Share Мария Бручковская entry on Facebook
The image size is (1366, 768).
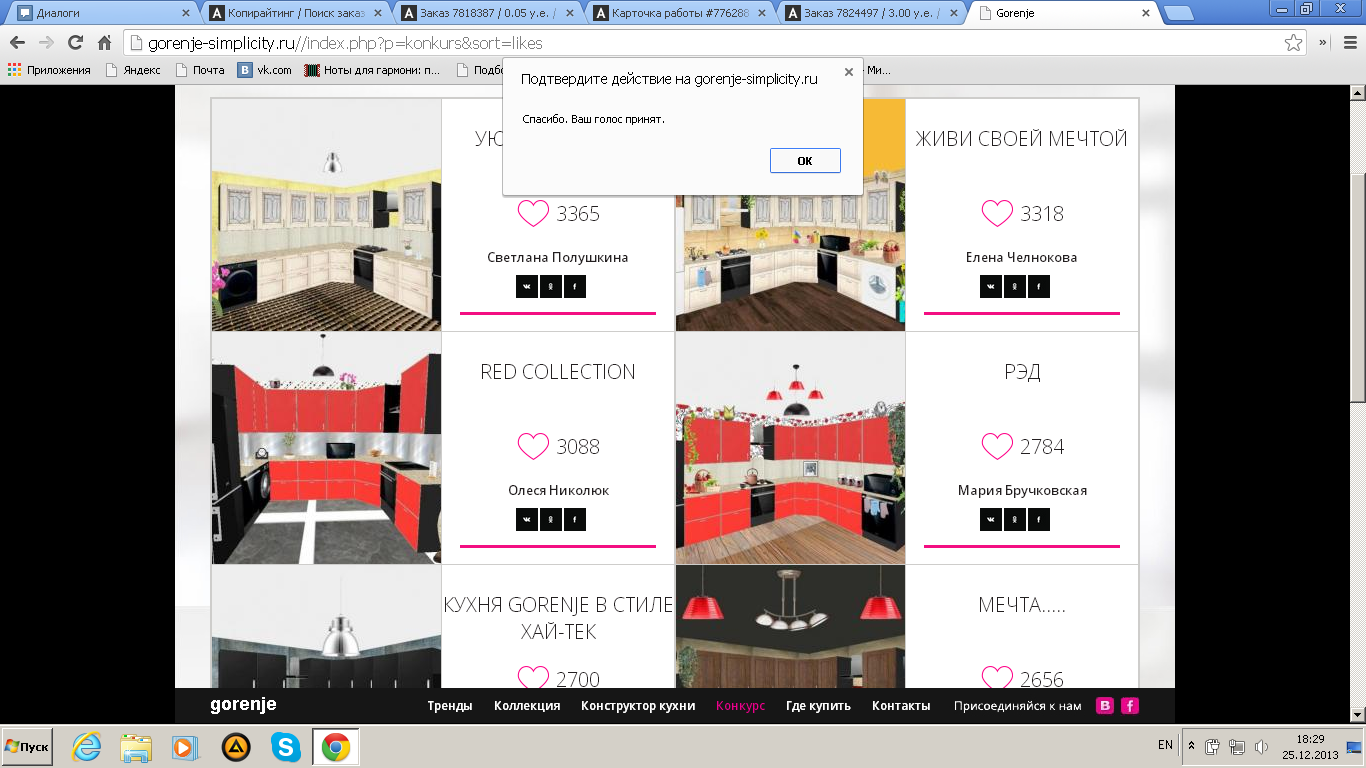point(1039,520)
